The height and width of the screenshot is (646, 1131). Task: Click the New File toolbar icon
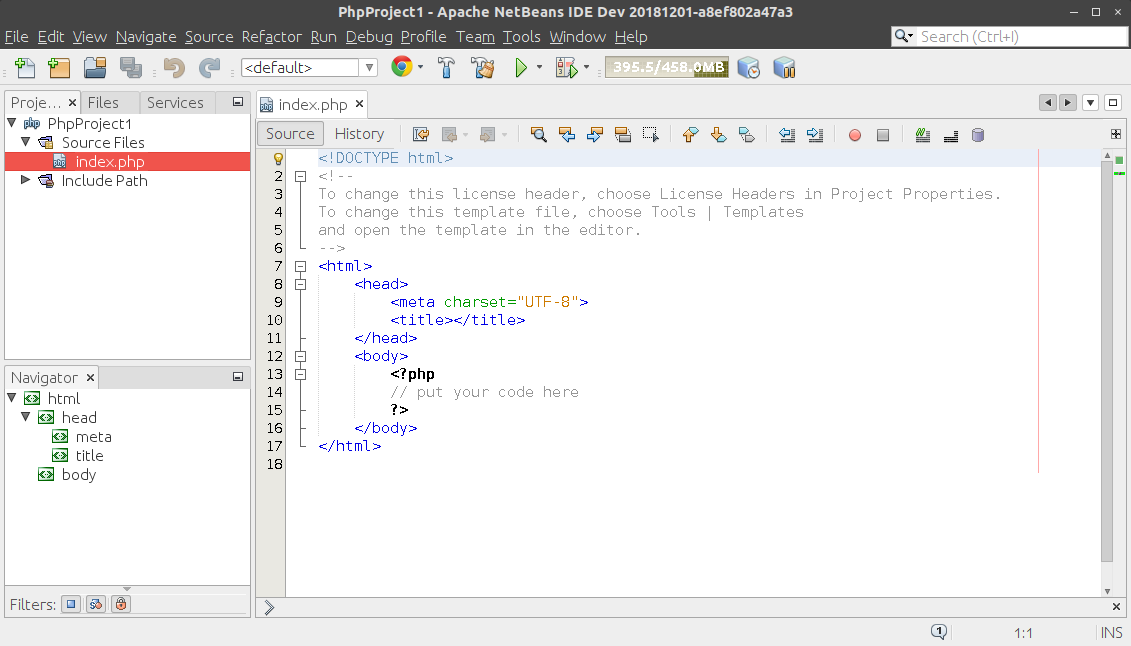(x=25, y=68)
